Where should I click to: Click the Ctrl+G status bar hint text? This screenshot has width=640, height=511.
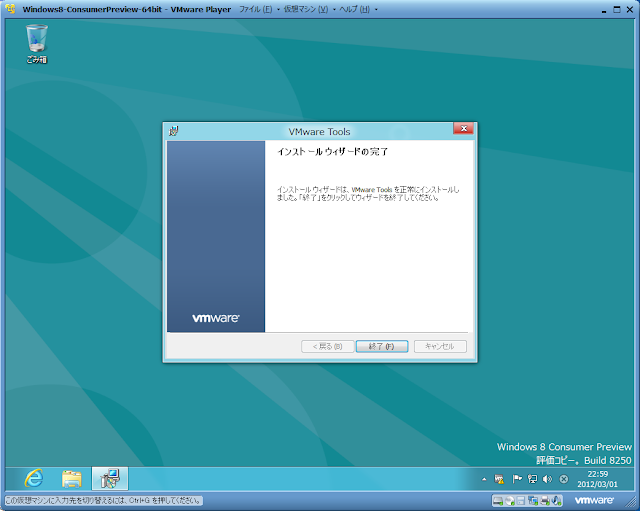tap(103, 500)
